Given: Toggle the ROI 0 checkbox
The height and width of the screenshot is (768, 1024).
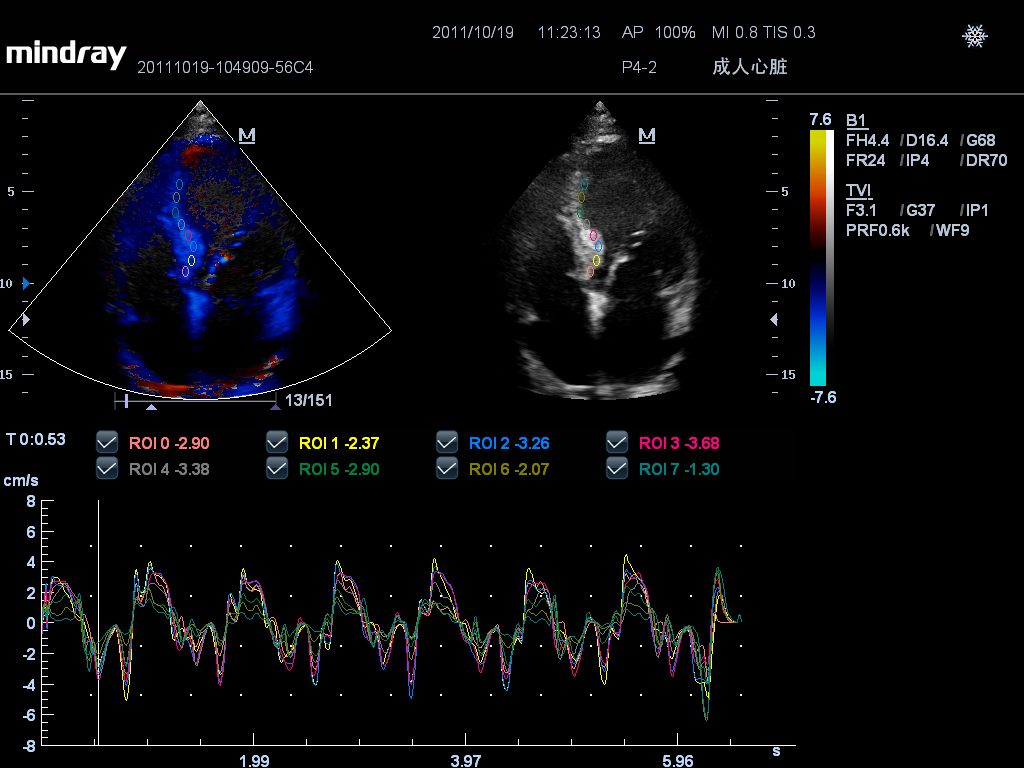Looking at the screenshot, I should pos(106,443).
